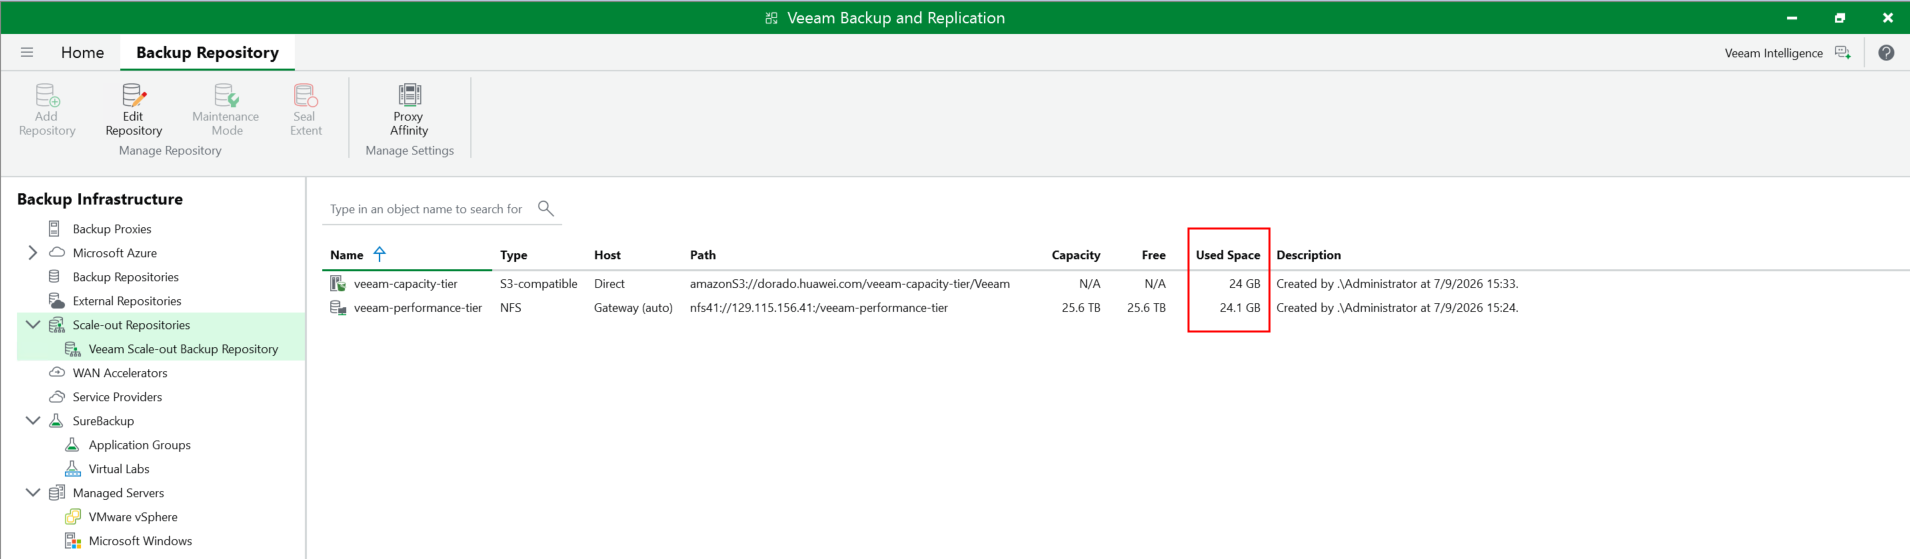Click the Virtual Labs icon
1910x559 pixels.
tap(72, 469)
